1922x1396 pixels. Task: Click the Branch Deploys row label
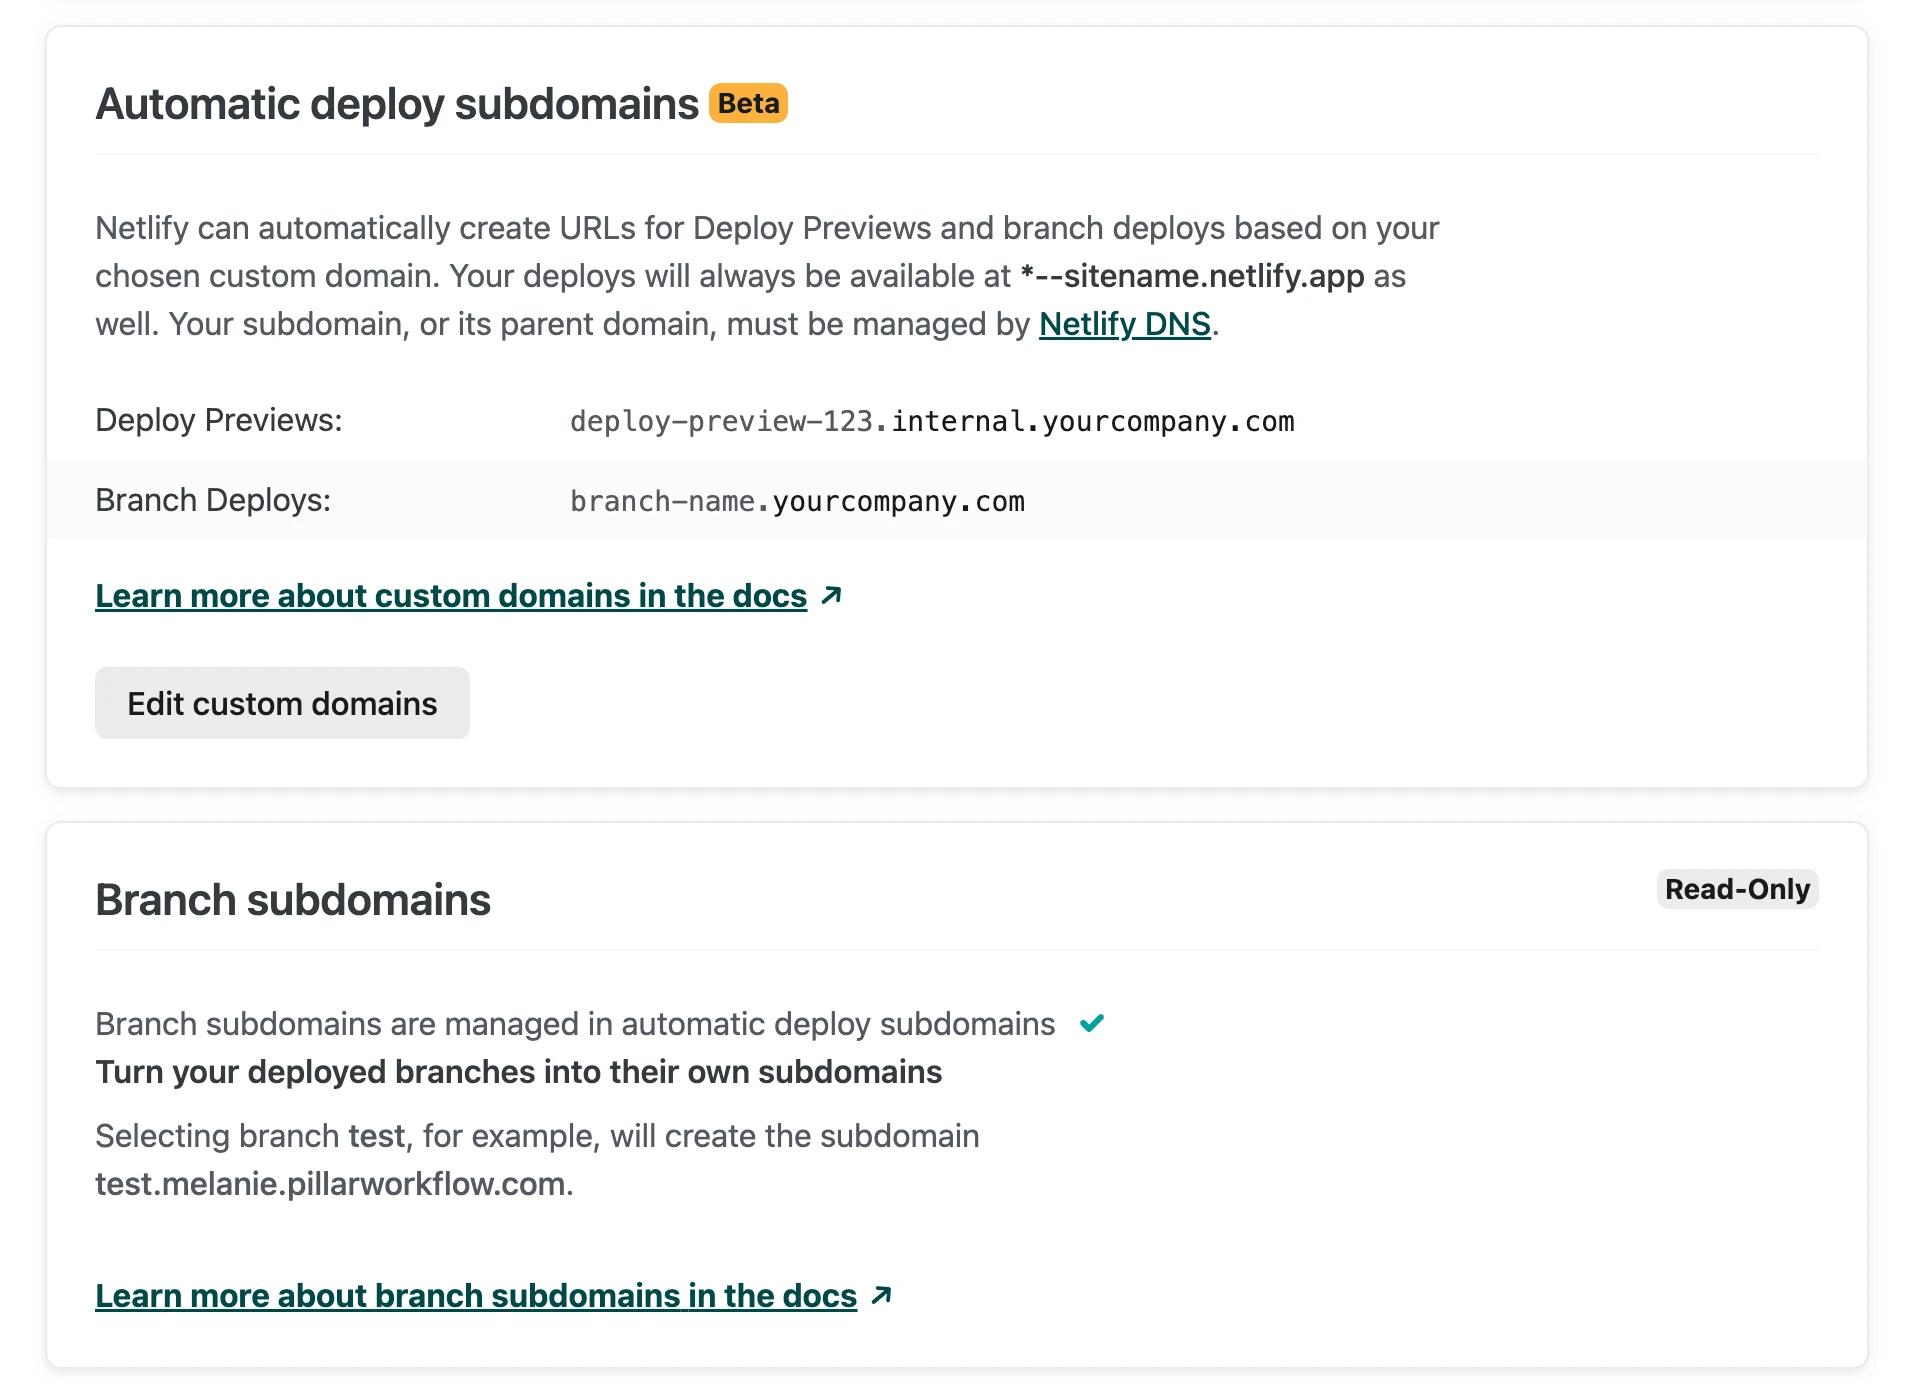click(212, 500)
